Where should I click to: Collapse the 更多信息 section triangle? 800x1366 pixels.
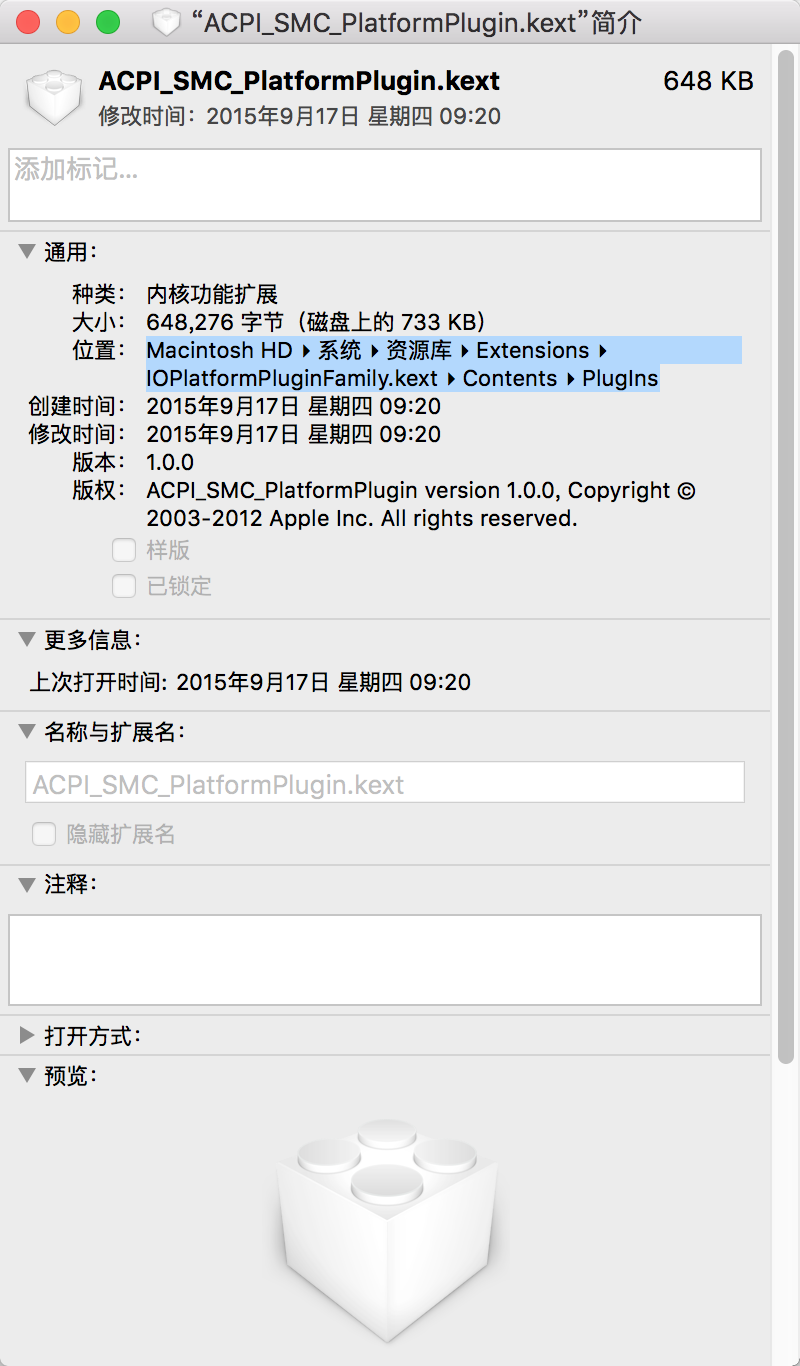tap(27, 639)
